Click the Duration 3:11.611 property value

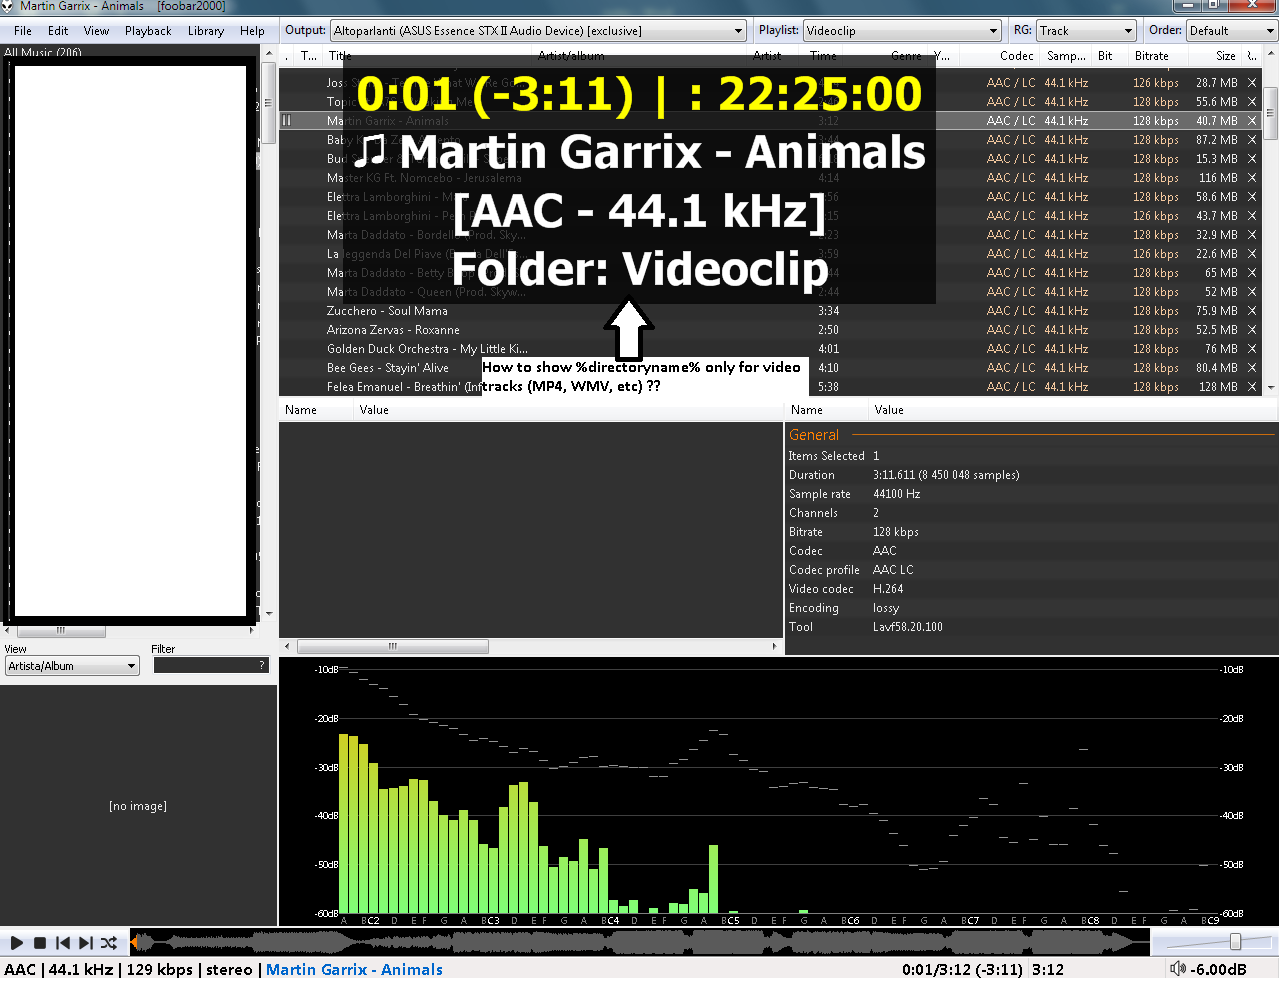click(946, 475)
